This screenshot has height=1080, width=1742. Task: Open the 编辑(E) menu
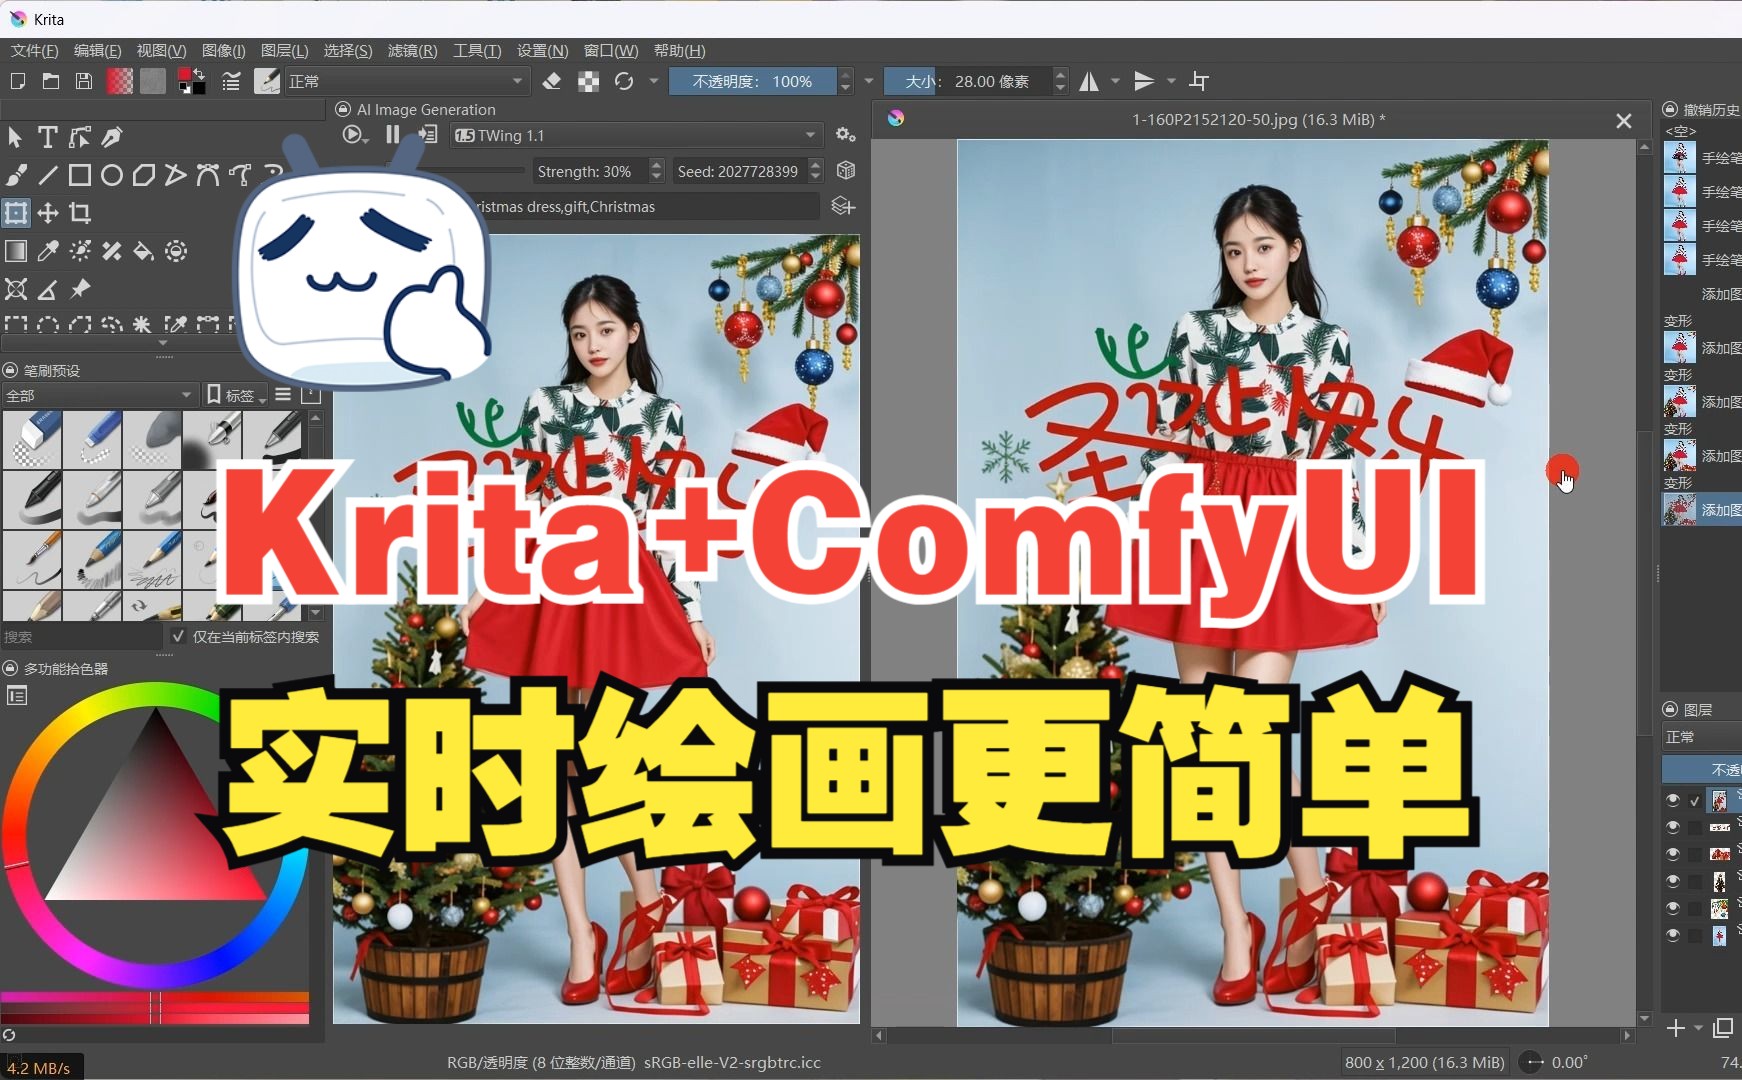(x=98, y=51)
